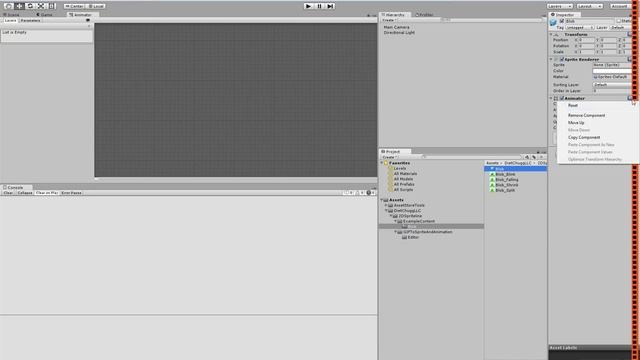Expand the AssetStoreTools folder
The image size is (640, 360).
[386, 206]
